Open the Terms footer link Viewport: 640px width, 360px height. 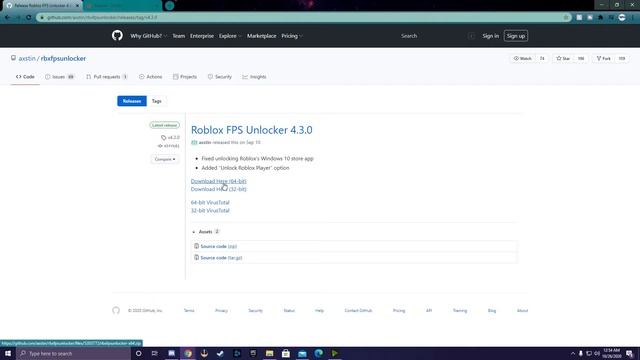(x=189, y=311)
